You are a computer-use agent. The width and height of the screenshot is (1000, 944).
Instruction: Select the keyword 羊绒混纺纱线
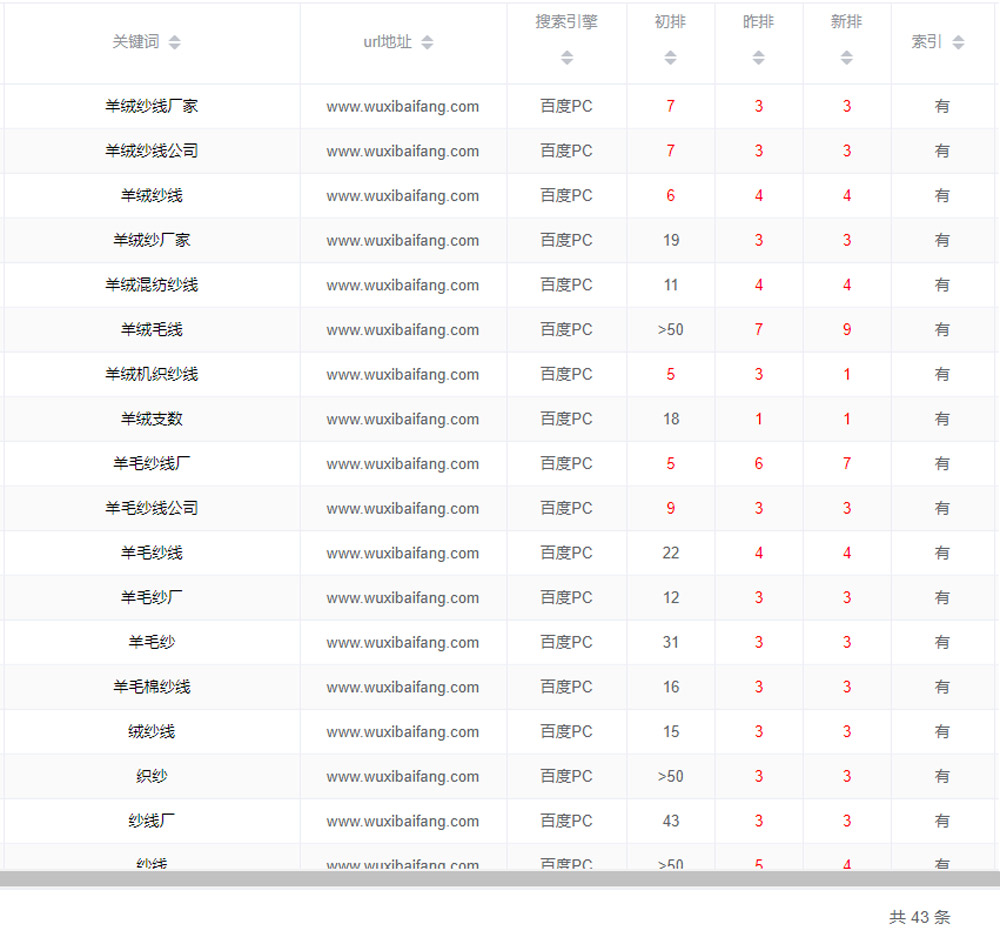(x=152, y=285)
